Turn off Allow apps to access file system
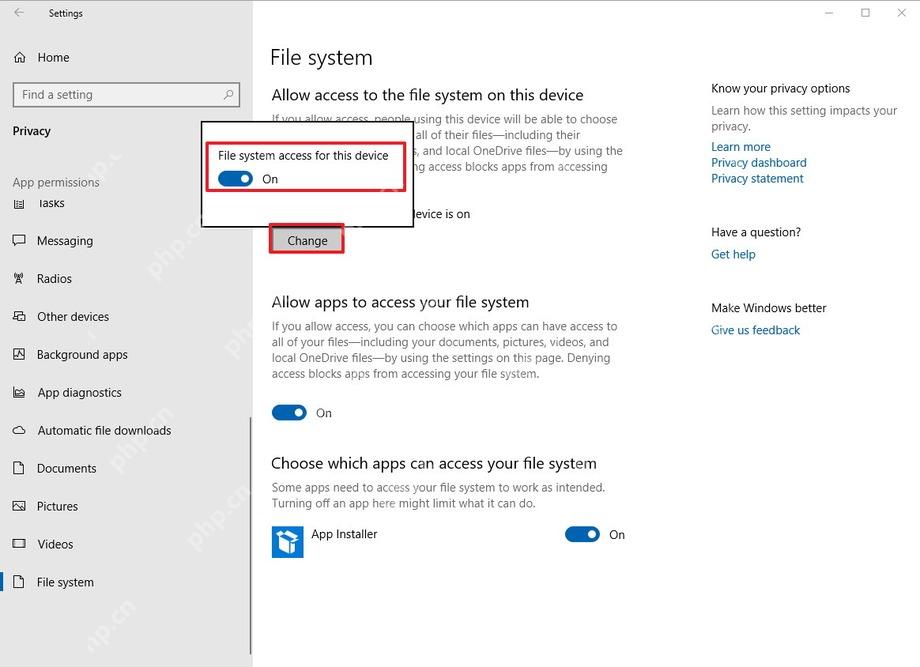This screenshot has height=667, width=920. [x=289, y=413]
